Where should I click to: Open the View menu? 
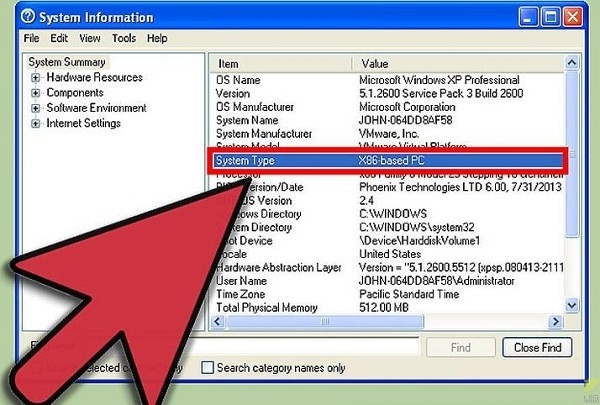point(90,38)
